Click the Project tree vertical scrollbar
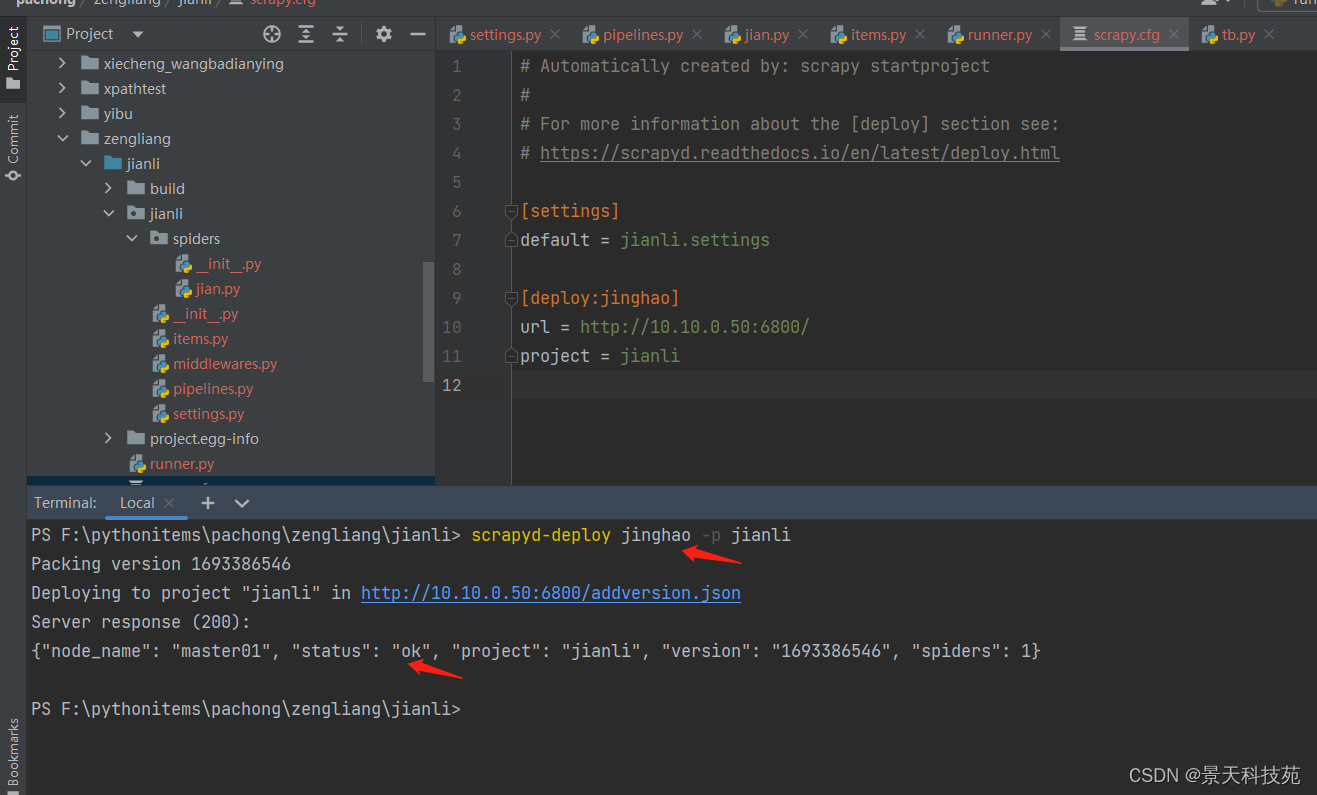 coord(429,320)
